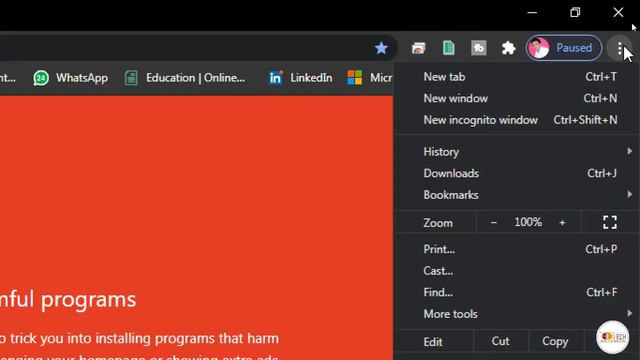Open Downloads from the menu
The image size is (640, 360).
click(x=516, y=173)
